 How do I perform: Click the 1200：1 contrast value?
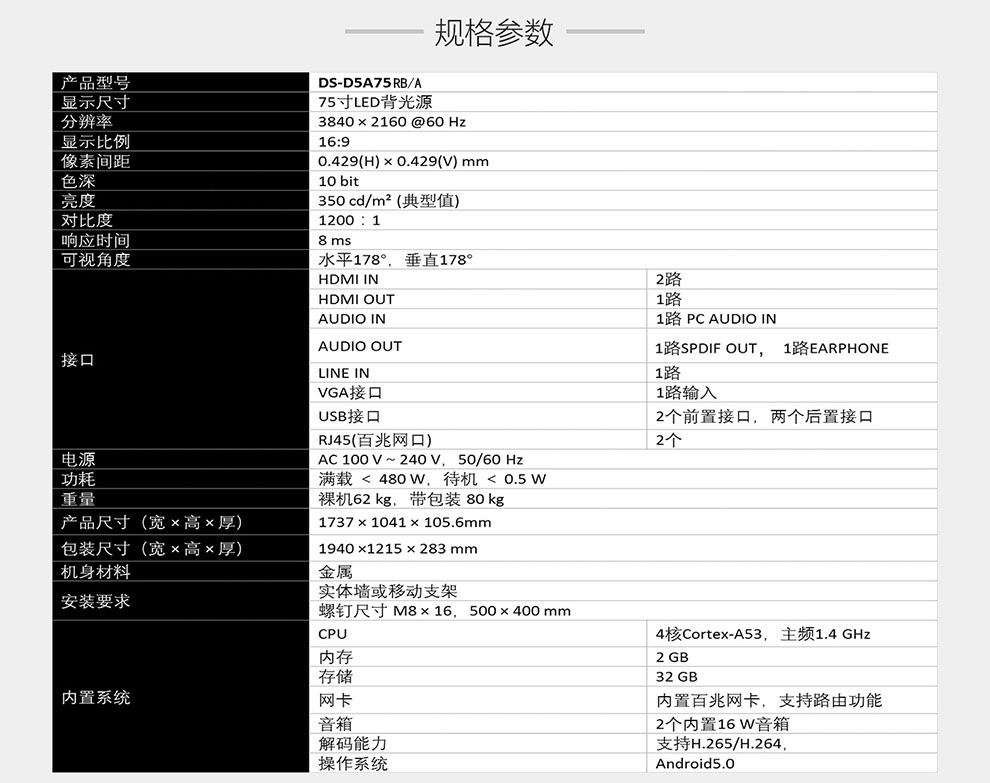point(349,220)
